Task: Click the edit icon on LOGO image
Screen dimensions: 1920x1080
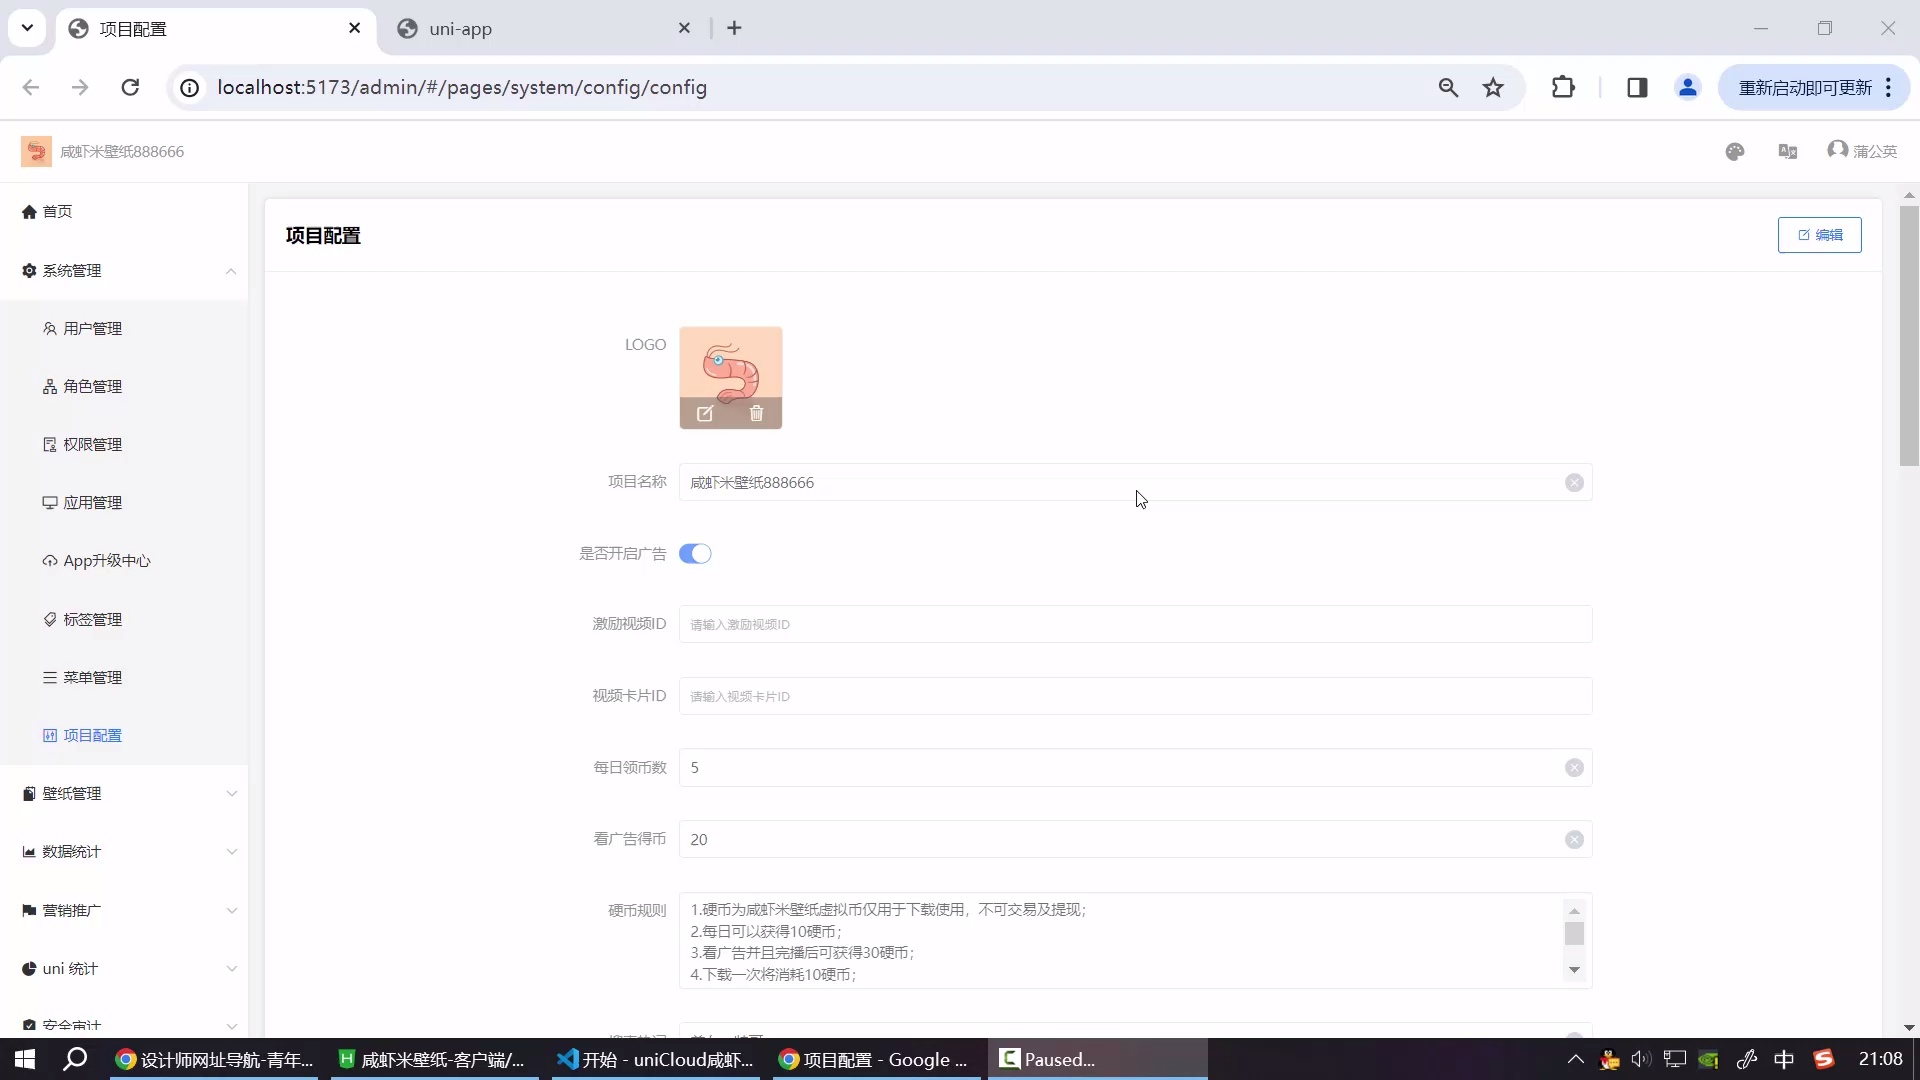Action: 705,414
